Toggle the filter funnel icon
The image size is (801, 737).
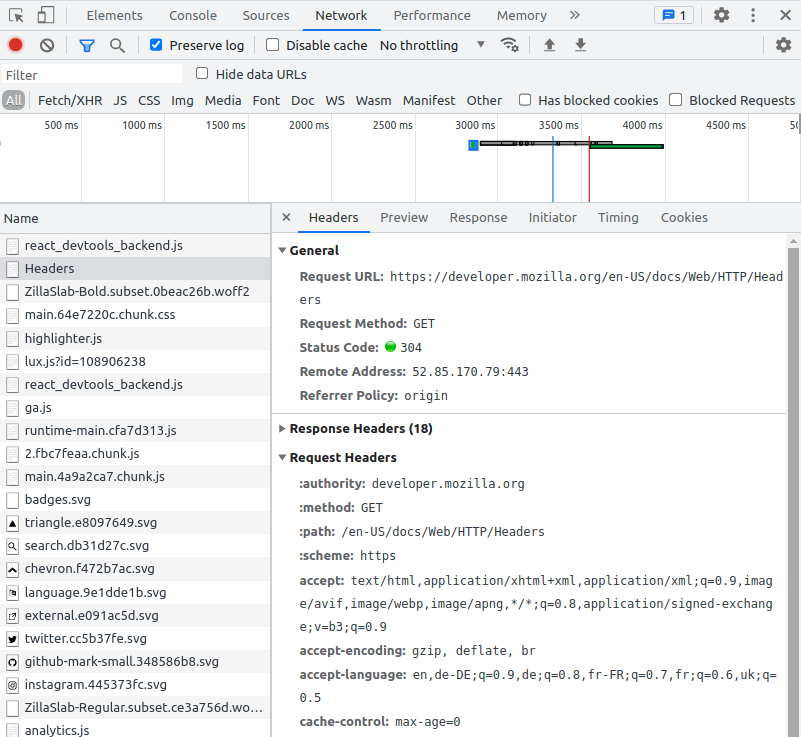point(87,46)
